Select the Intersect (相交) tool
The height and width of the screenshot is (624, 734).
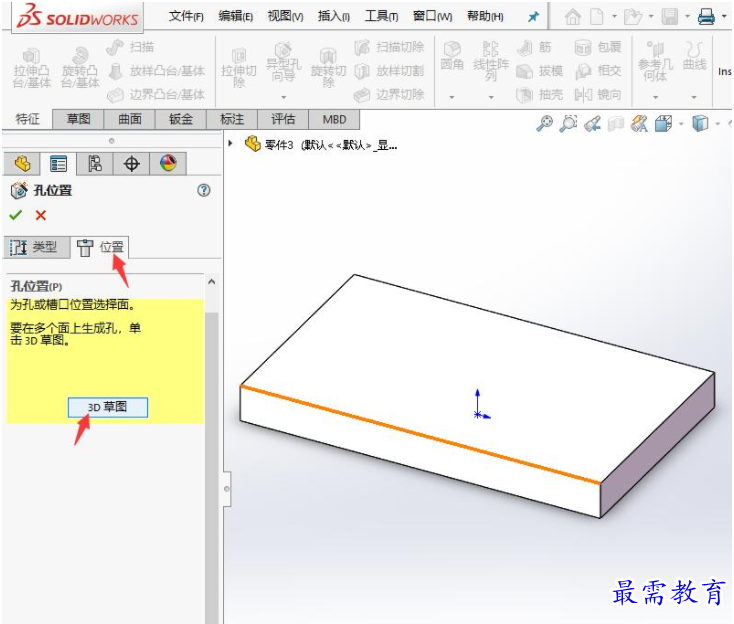[x=598, y=71]
